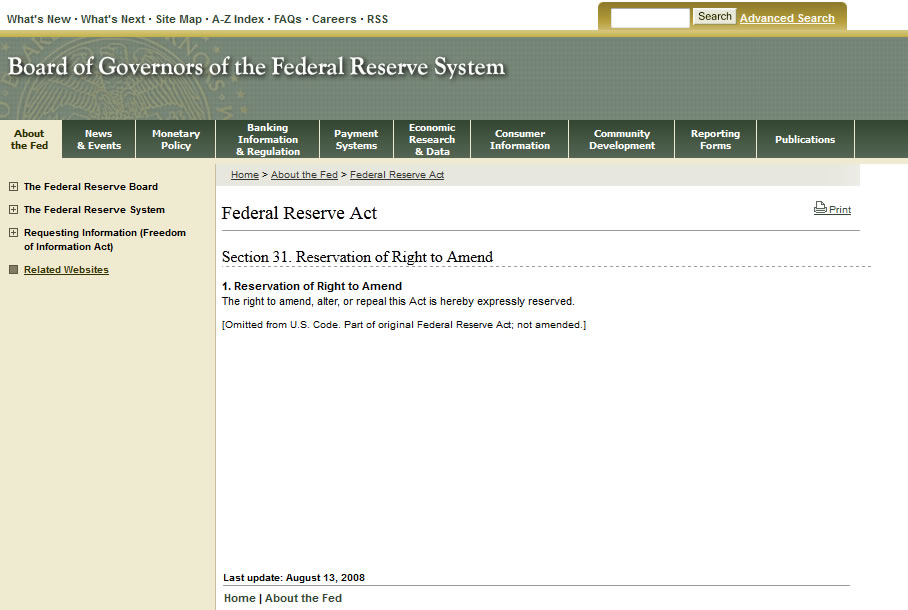Visit the Careers page link
The image size is (908, 610).
(x=334, y=19)
